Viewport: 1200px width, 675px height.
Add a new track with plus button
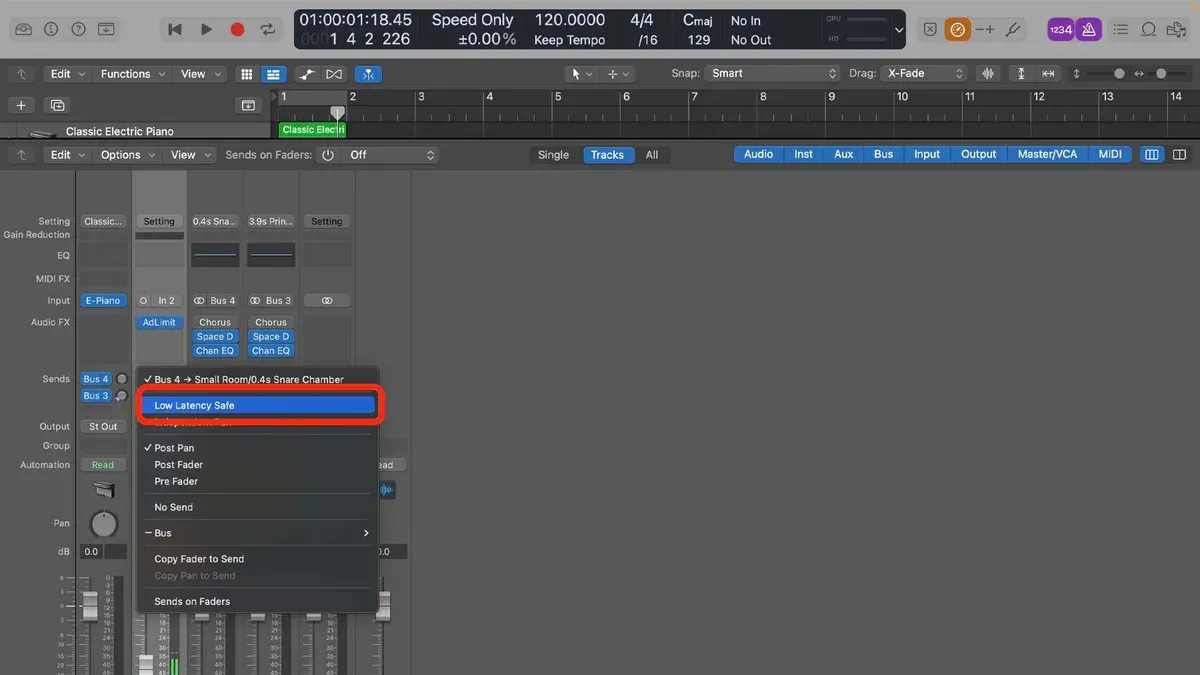pyautogui.click(x=21, y=105)
